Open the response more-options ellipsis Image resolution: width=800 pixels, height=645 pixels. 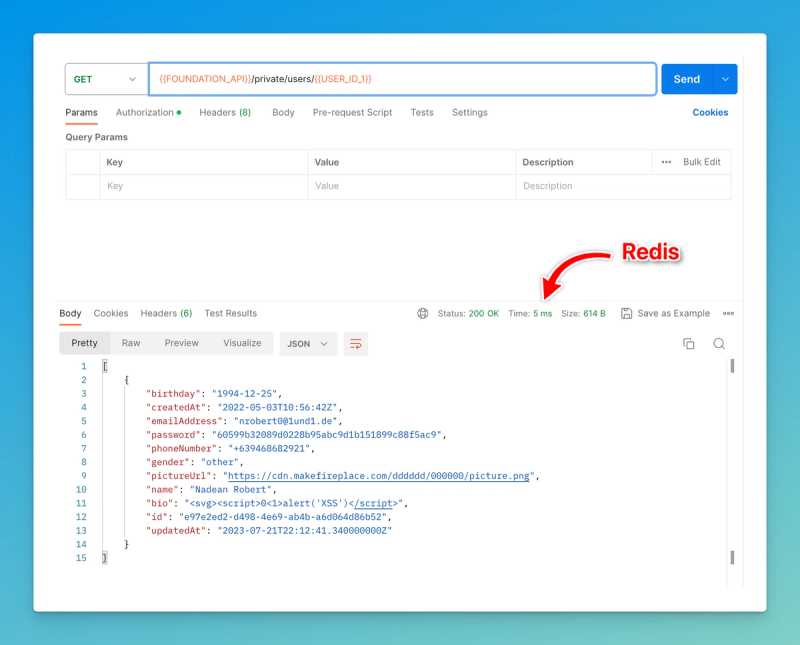pos(728,313)
